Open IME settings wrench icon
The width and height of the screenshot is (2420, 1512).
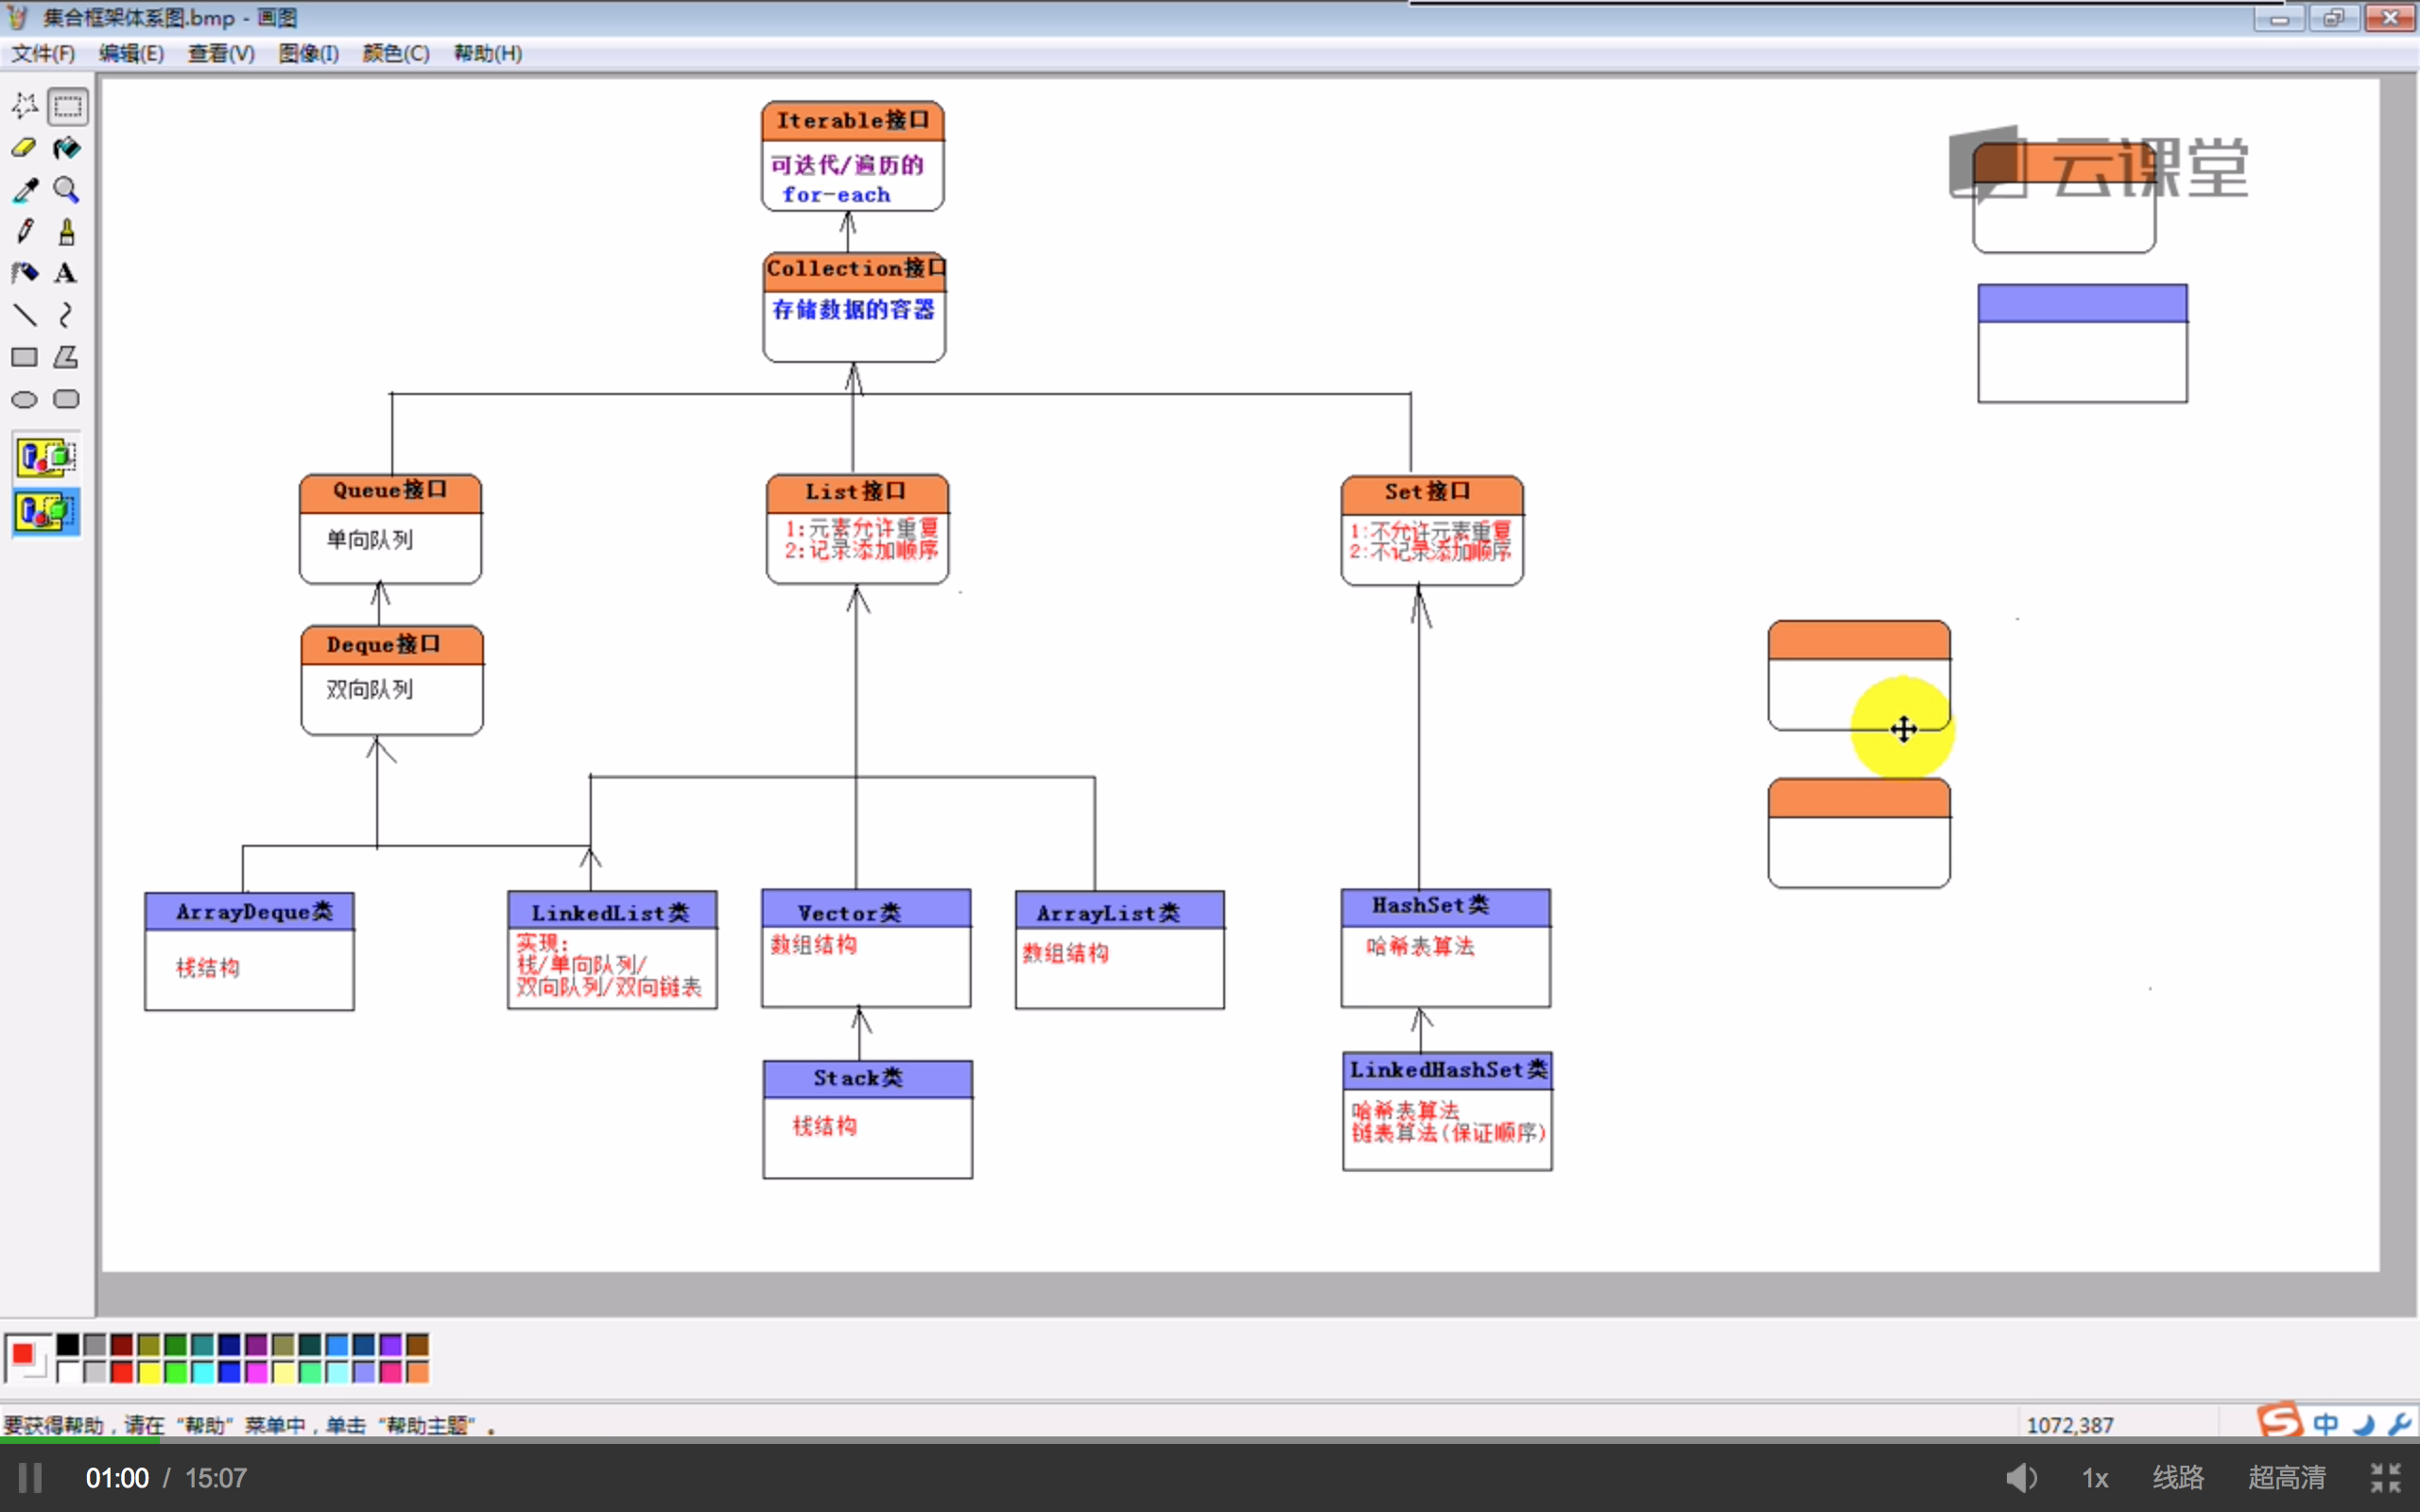pyautogui.click(x=2400, y=1424)
